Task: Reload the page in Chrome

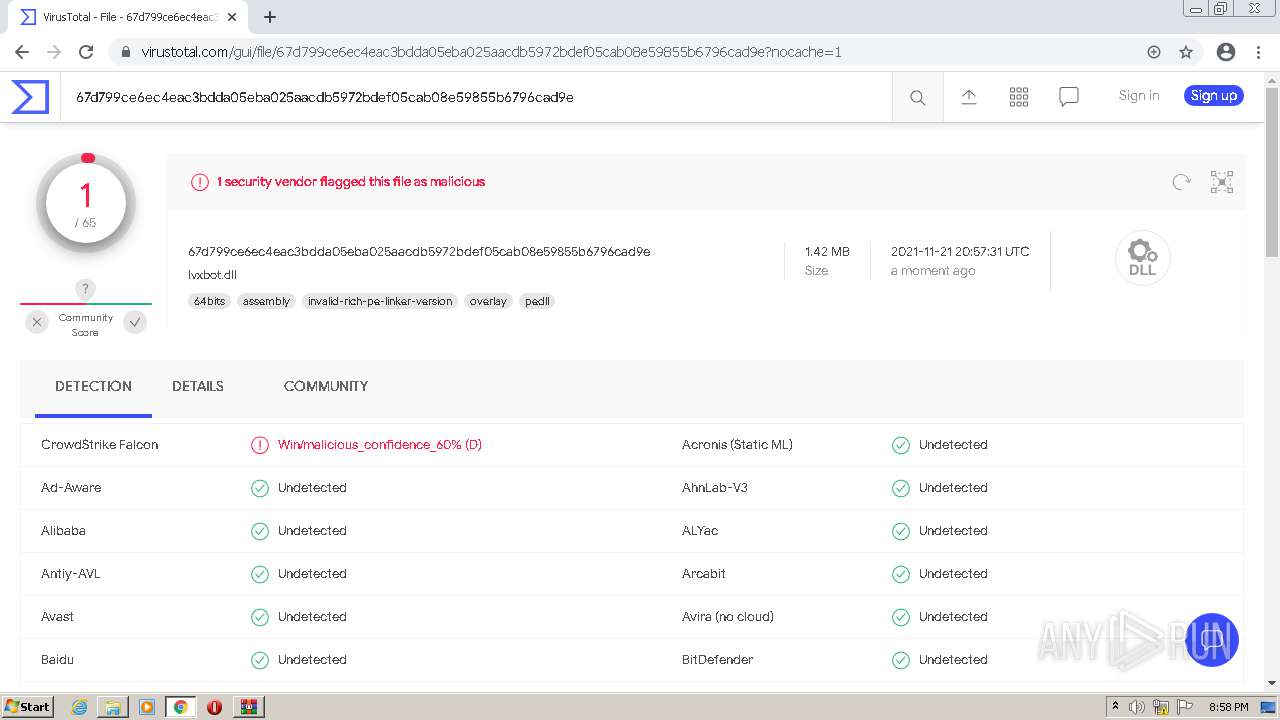Action: [x=86, y=52]
